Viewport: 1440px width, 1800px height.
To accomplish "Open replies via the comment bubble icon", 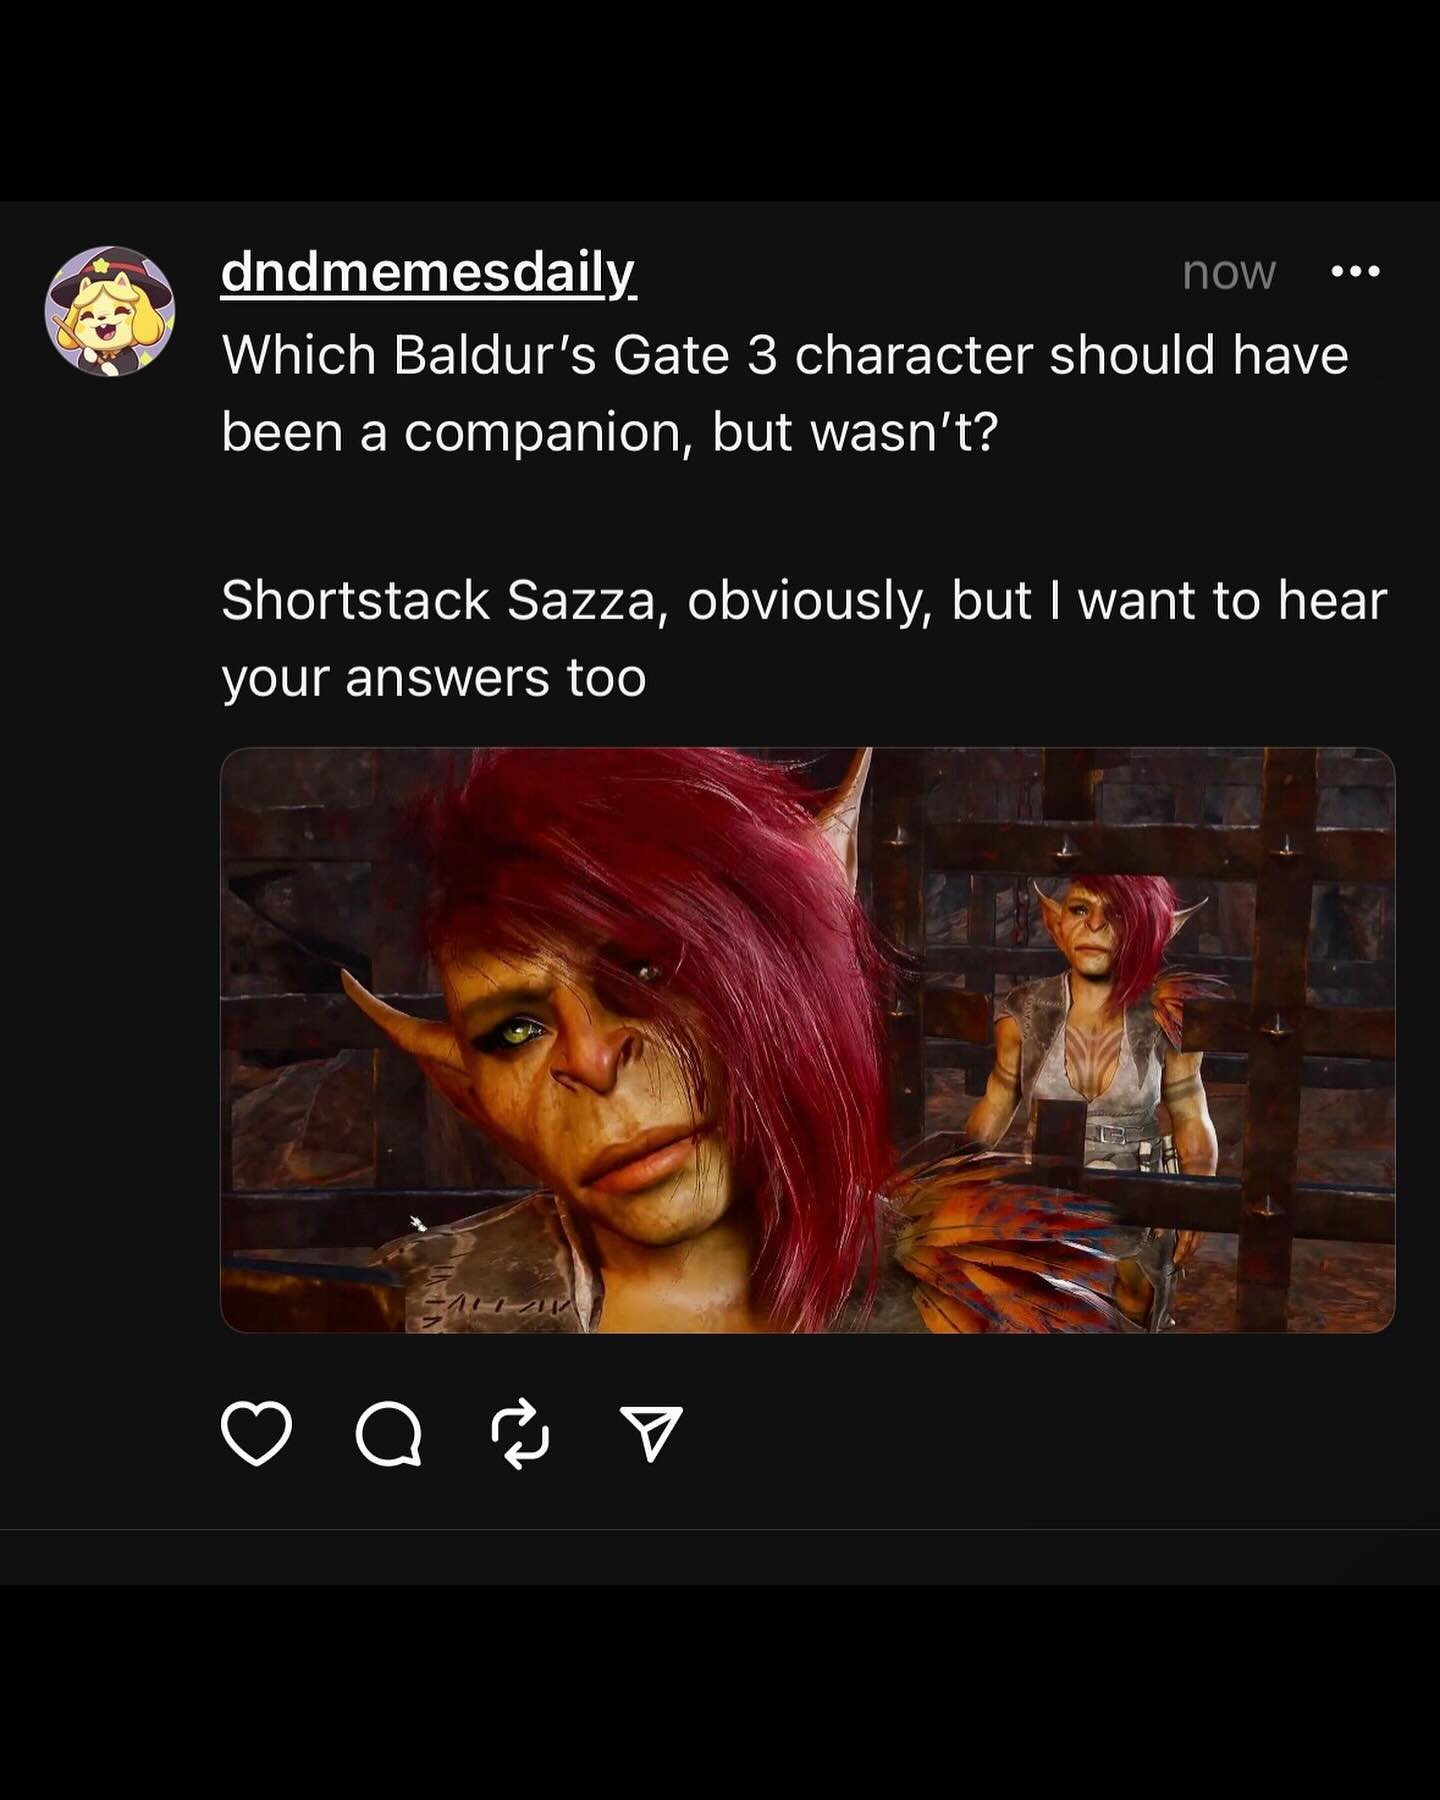I will [388, 1434].
